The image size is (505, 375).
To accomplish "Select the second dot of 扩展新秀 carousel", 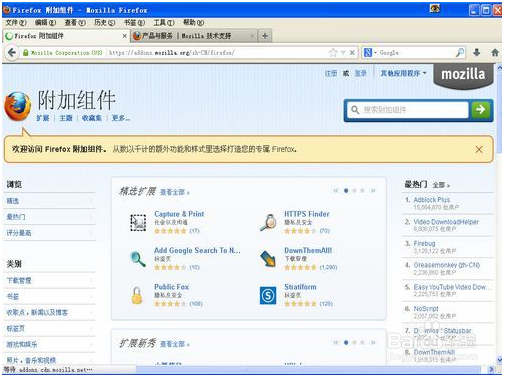I will pyautogui.click(x=354, y=342).
